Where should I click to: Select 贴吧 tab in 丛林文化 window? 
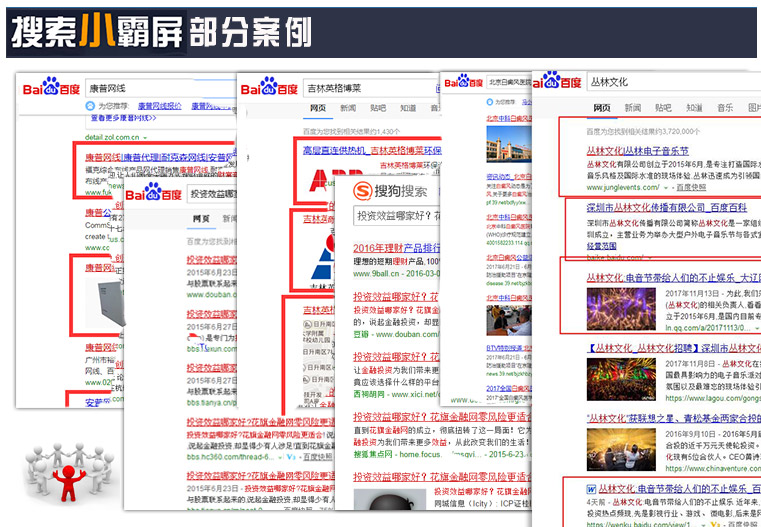pyautogui.click(x=663, y=108)
